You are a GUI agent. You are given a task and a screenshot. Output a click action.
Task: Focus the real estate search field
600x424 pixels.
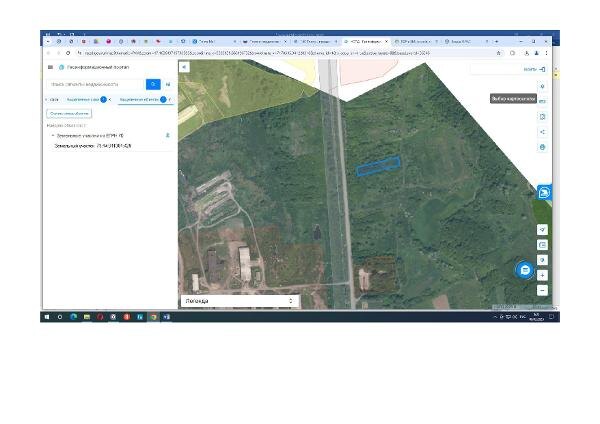96,84
